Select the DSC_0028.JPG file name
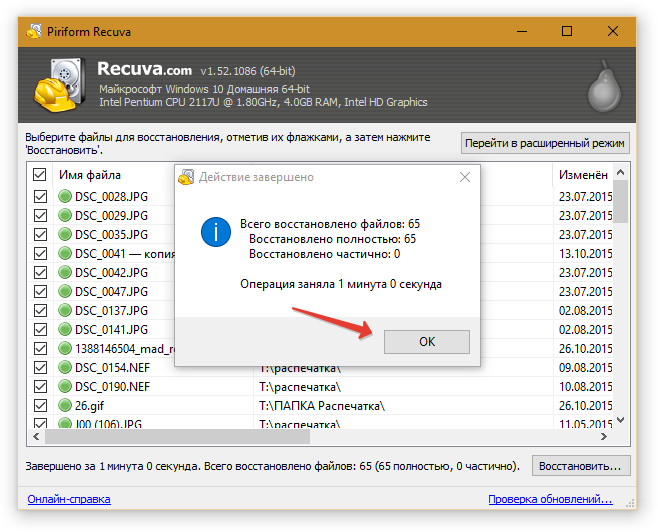The width and height of the screenshot is (658, 532). coord(111,196)
